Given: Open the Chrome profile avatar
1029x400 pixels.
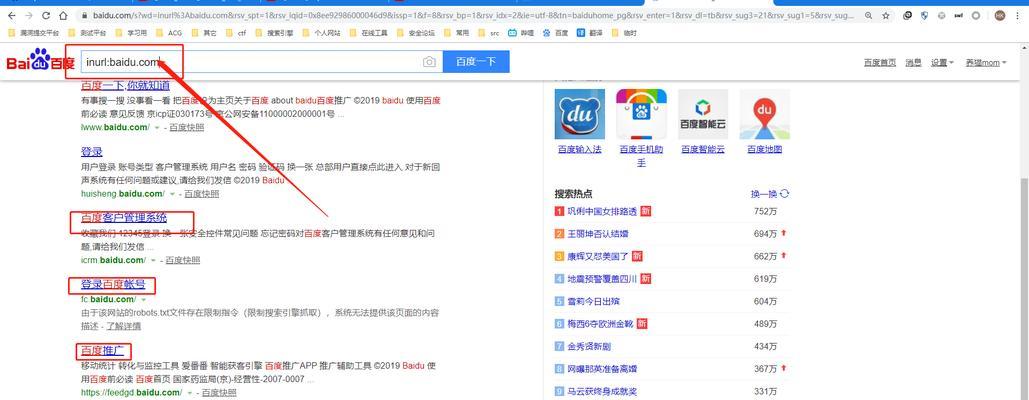Looking at the screenshot, I should click(999, 15).
